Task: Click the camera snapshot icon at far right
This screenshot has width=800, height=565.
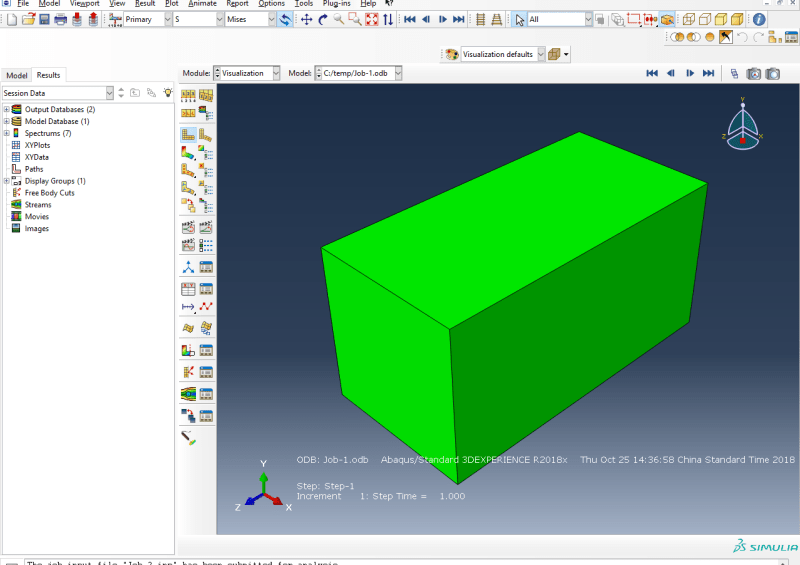Action: coord(772,73)
